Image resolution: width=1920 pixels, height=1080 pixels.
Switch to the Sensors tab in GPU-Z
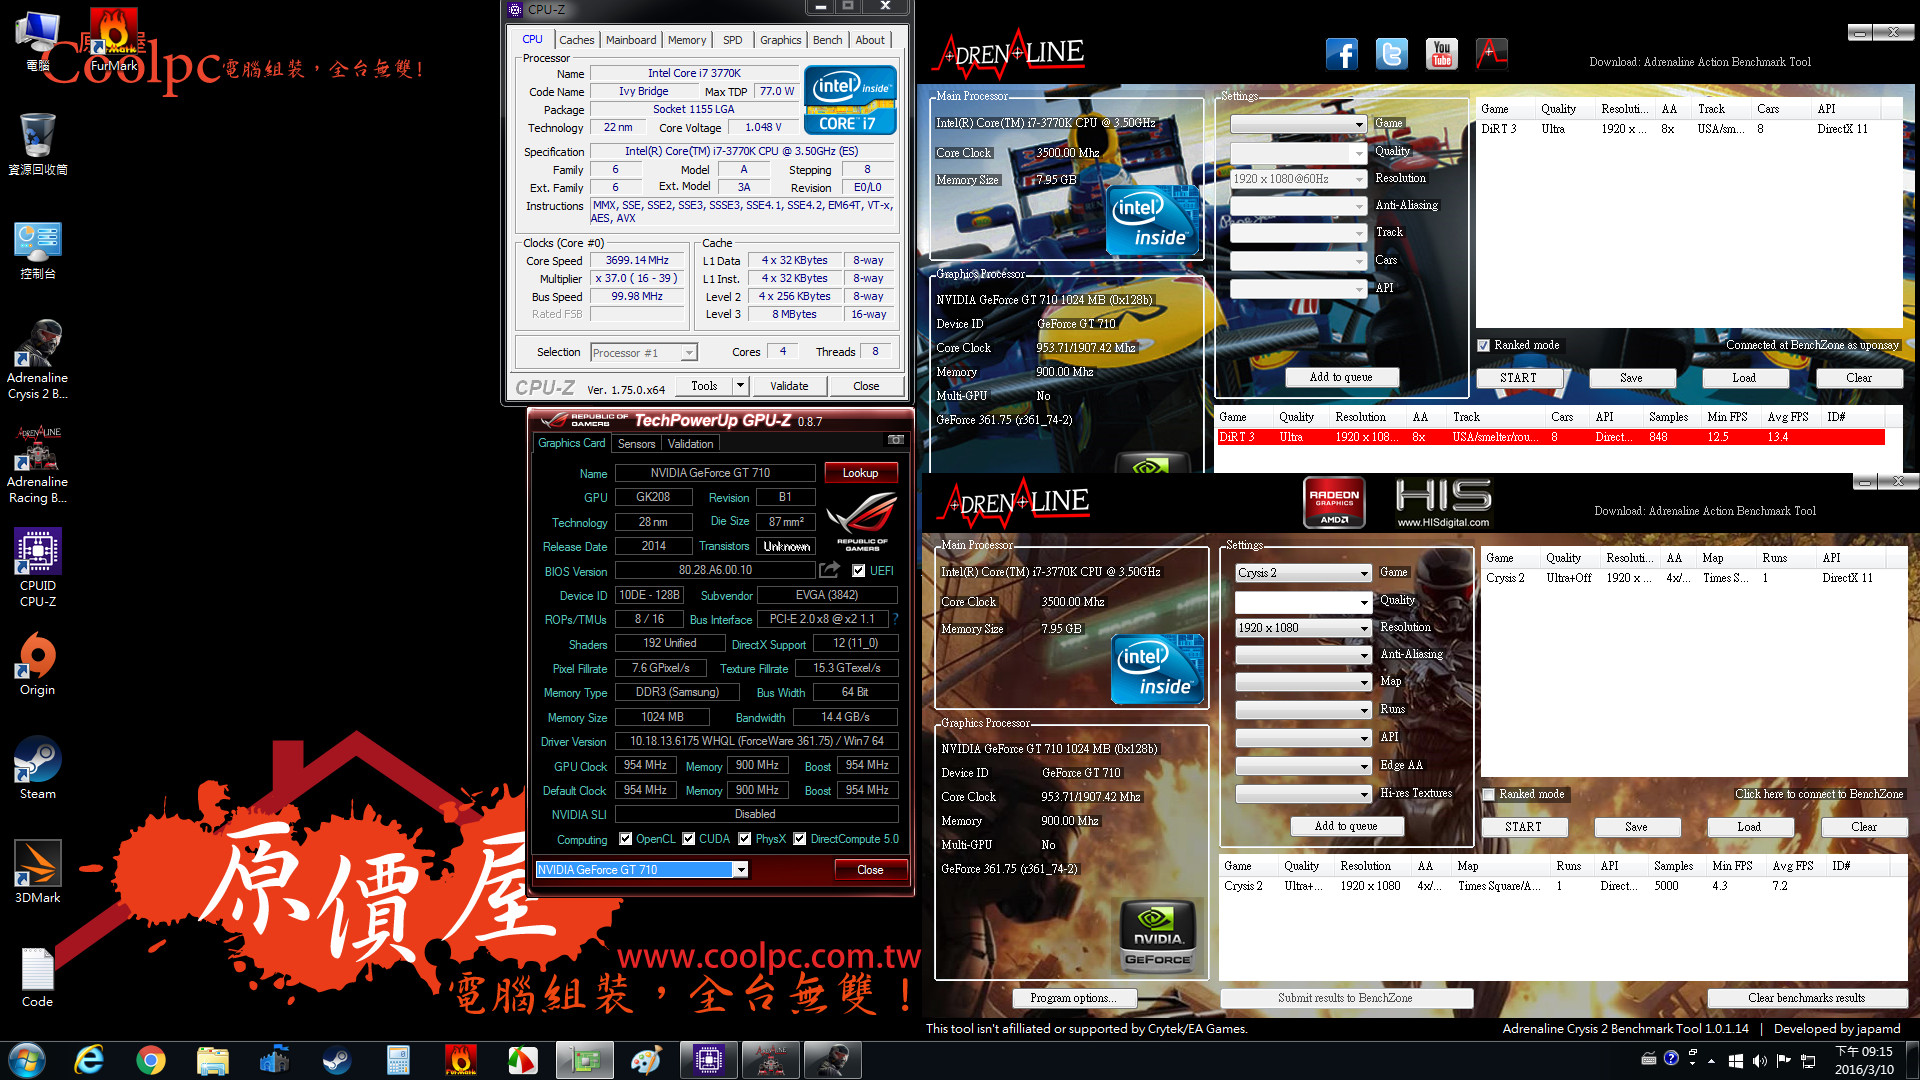[x=636, y=444]
